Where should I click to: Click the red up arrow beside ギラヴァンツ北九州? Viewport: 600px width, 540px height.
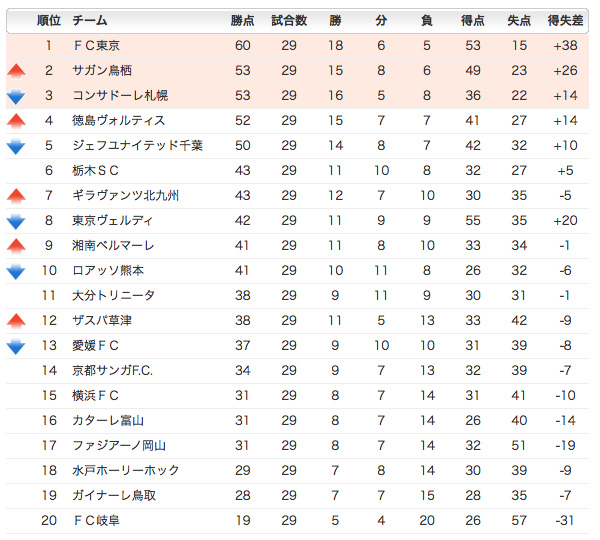pyautogui.click(x=16, y=196)
